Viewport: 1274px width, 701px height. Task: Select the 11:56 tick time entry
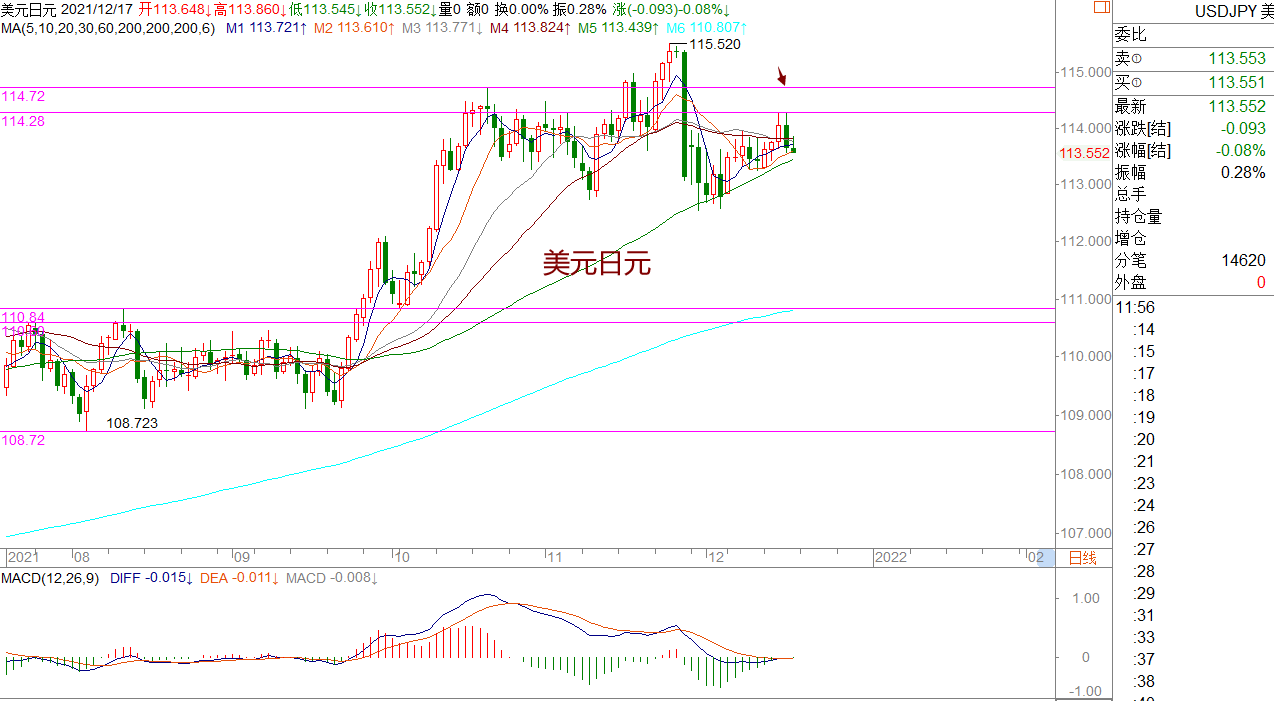point(1135,308)
